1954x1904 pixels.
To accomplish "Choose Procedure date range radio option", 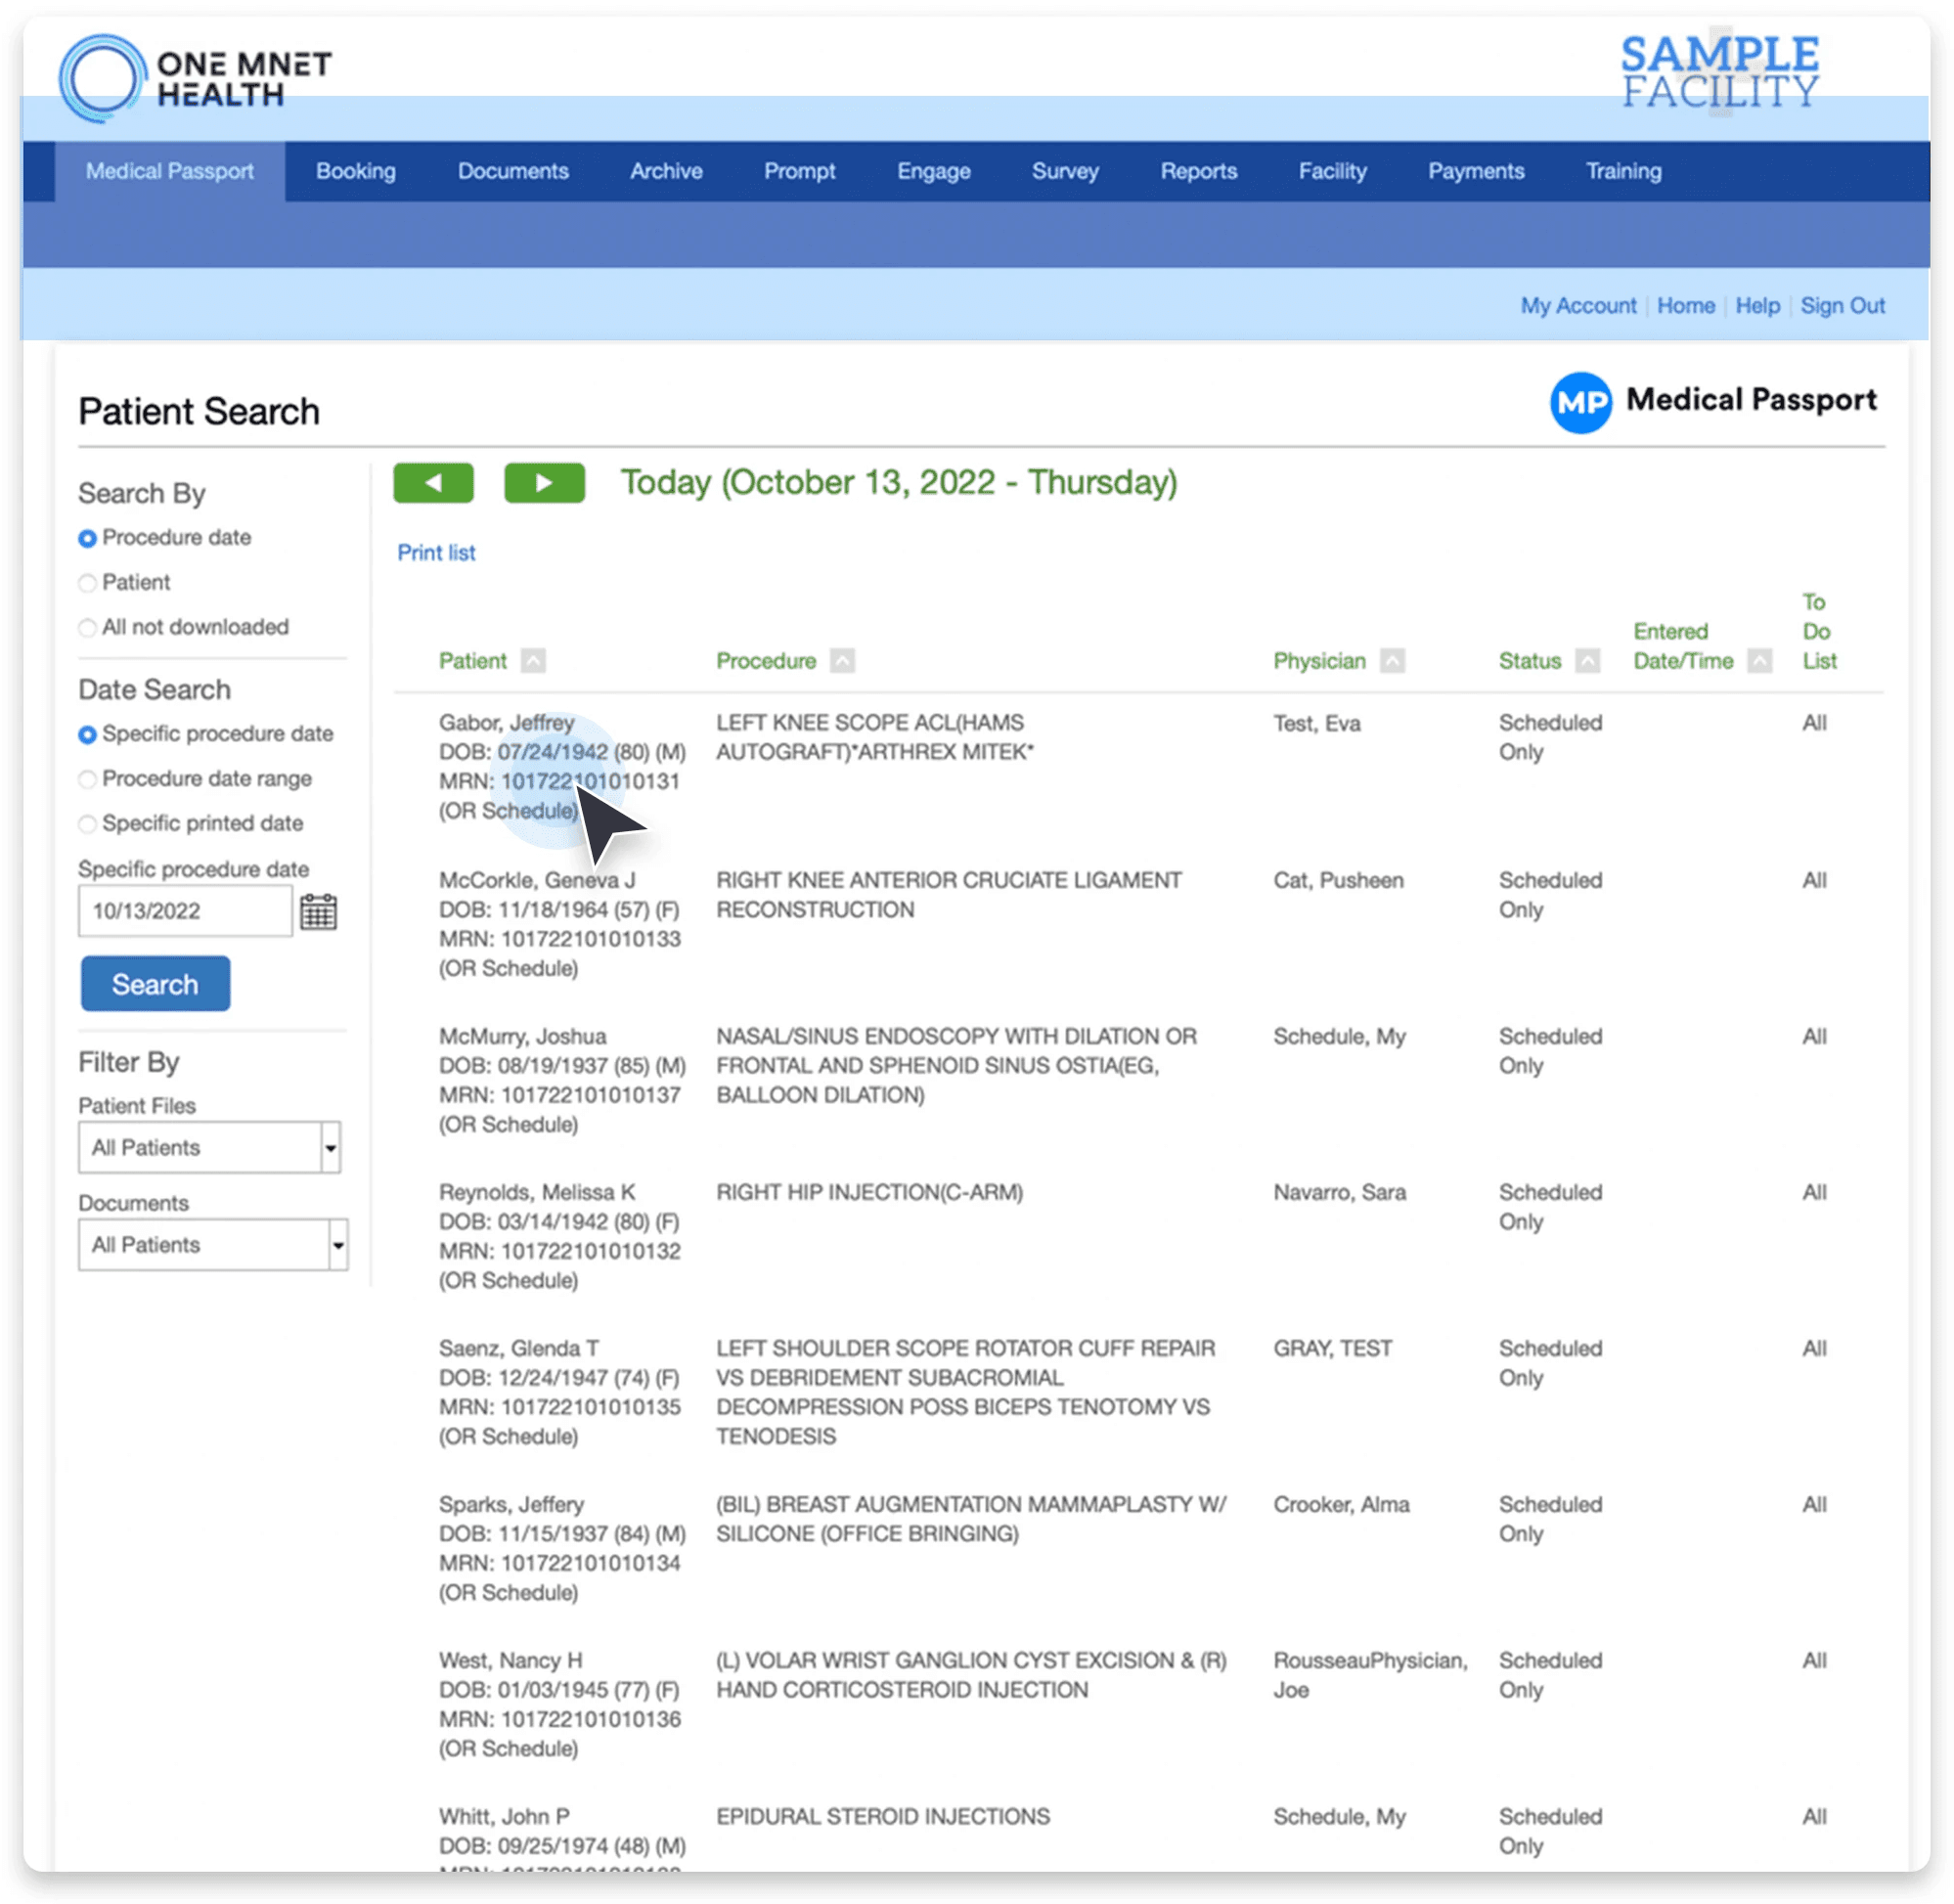I will click(88, 779).
